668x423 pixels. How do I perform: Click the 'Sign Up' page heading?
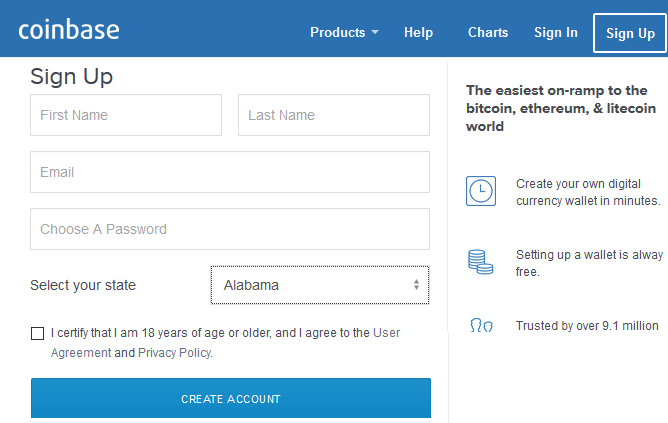click(x=72, y=77)
